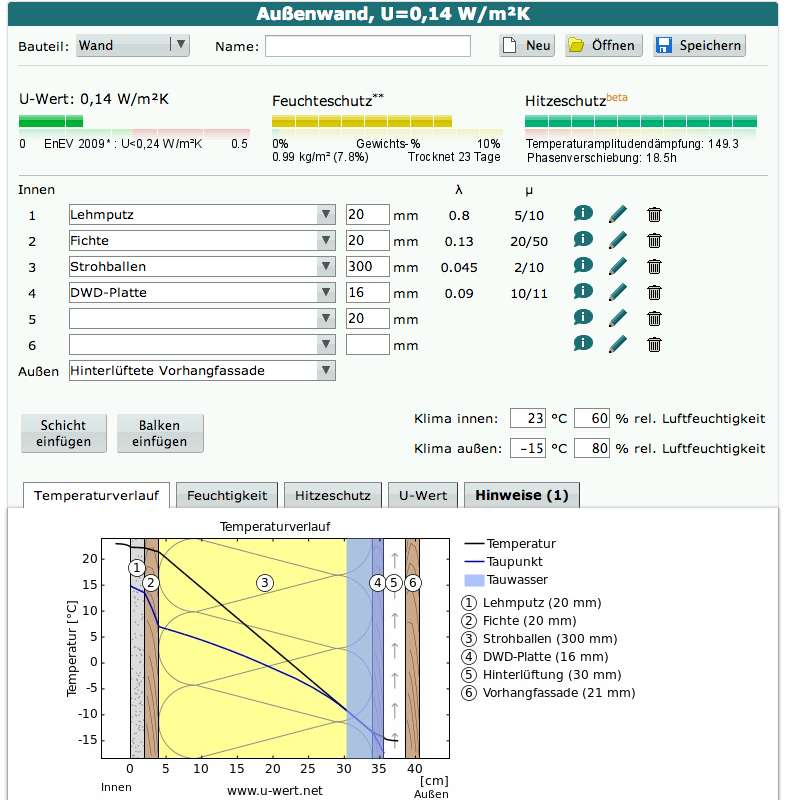Click circled layer marker 6 in chart
The height and width of the screenshot is (800, 786).
coord(413,583)
